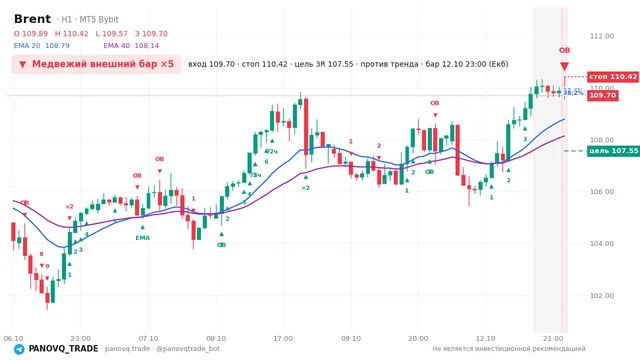Click the red triangle in the bearish signal badge
Screen dimensions: 640x360
click(23, 64)
